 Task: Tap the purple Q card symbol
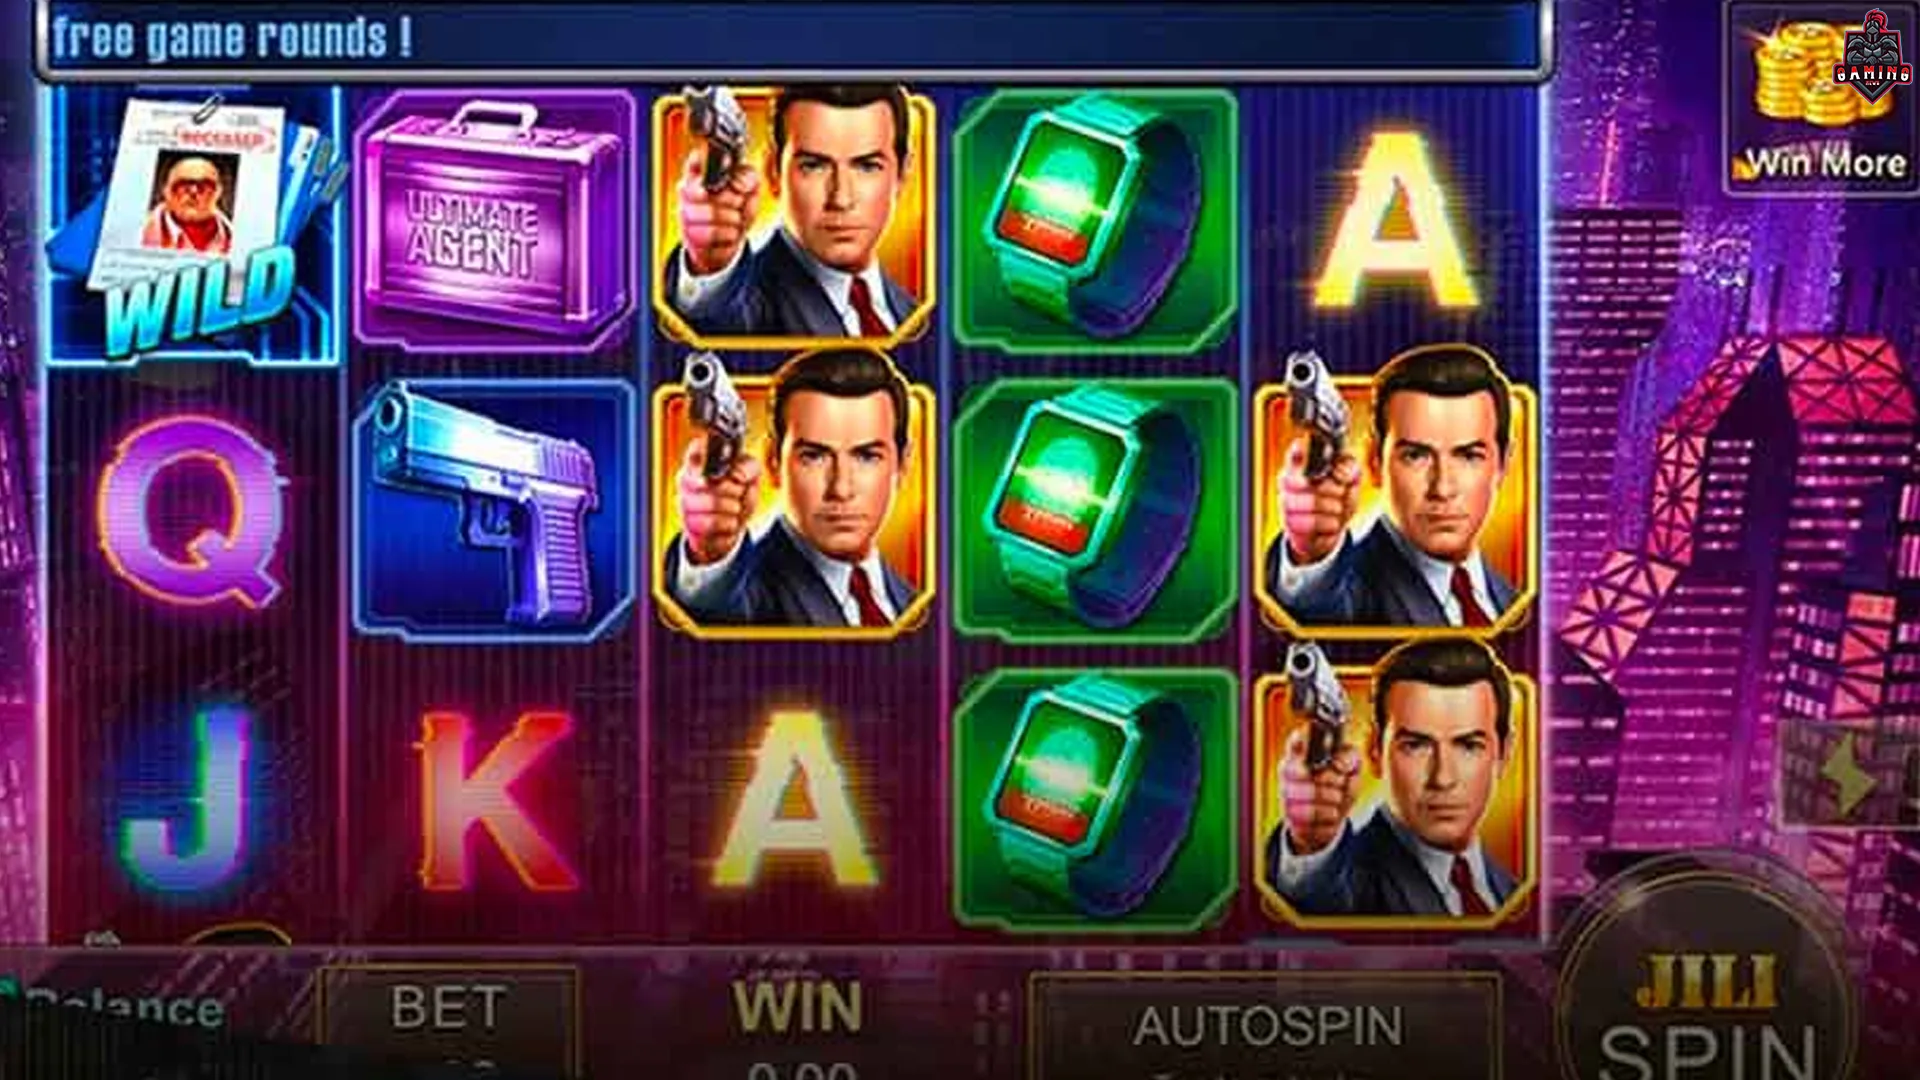pos(193,512)
